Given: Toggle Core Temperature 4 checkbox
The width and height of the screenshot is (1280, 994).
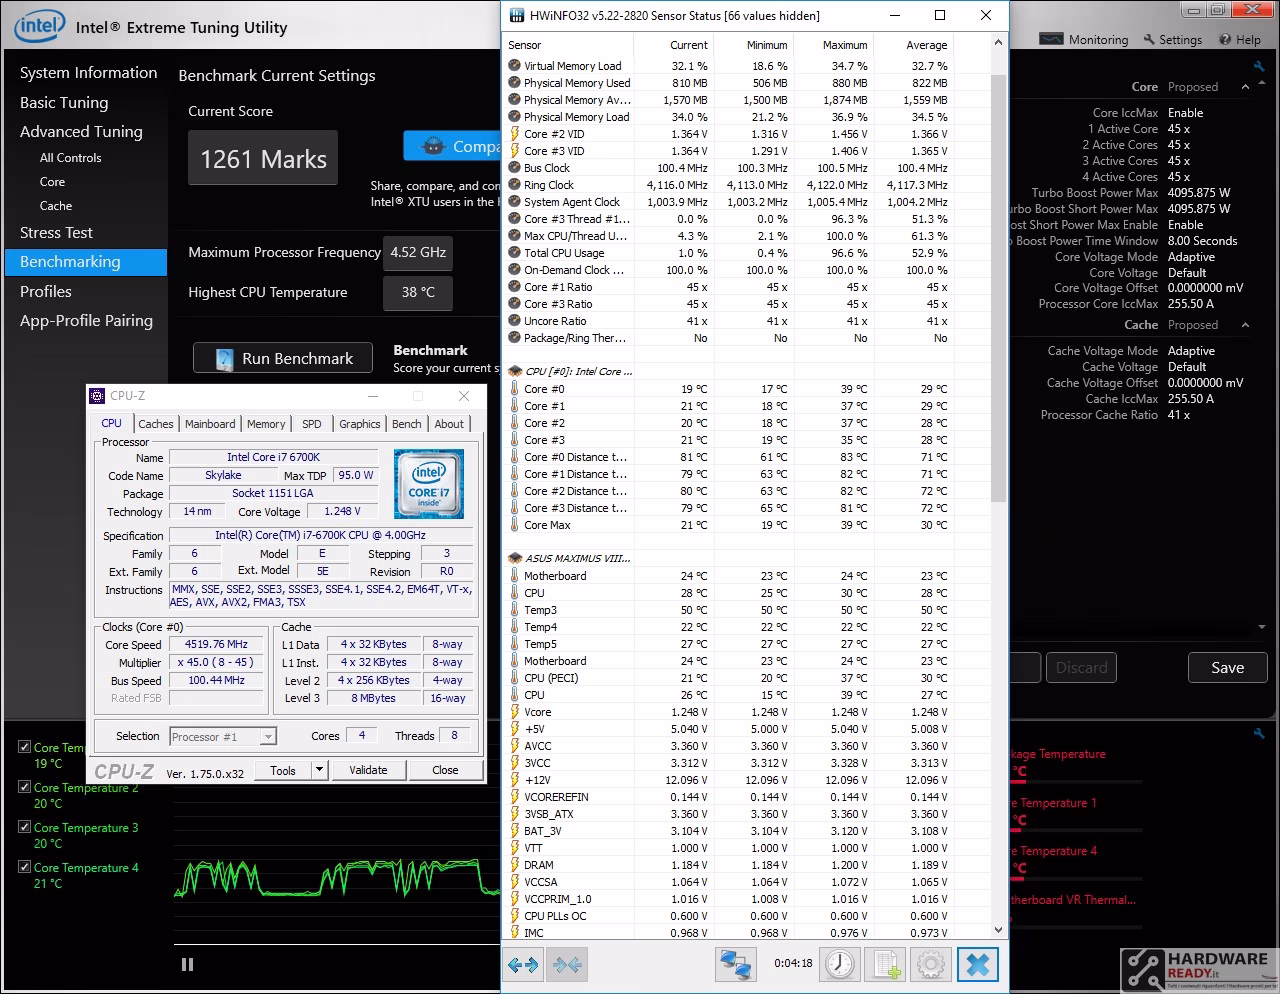Looking at the screenshot, I should [25, 867].
